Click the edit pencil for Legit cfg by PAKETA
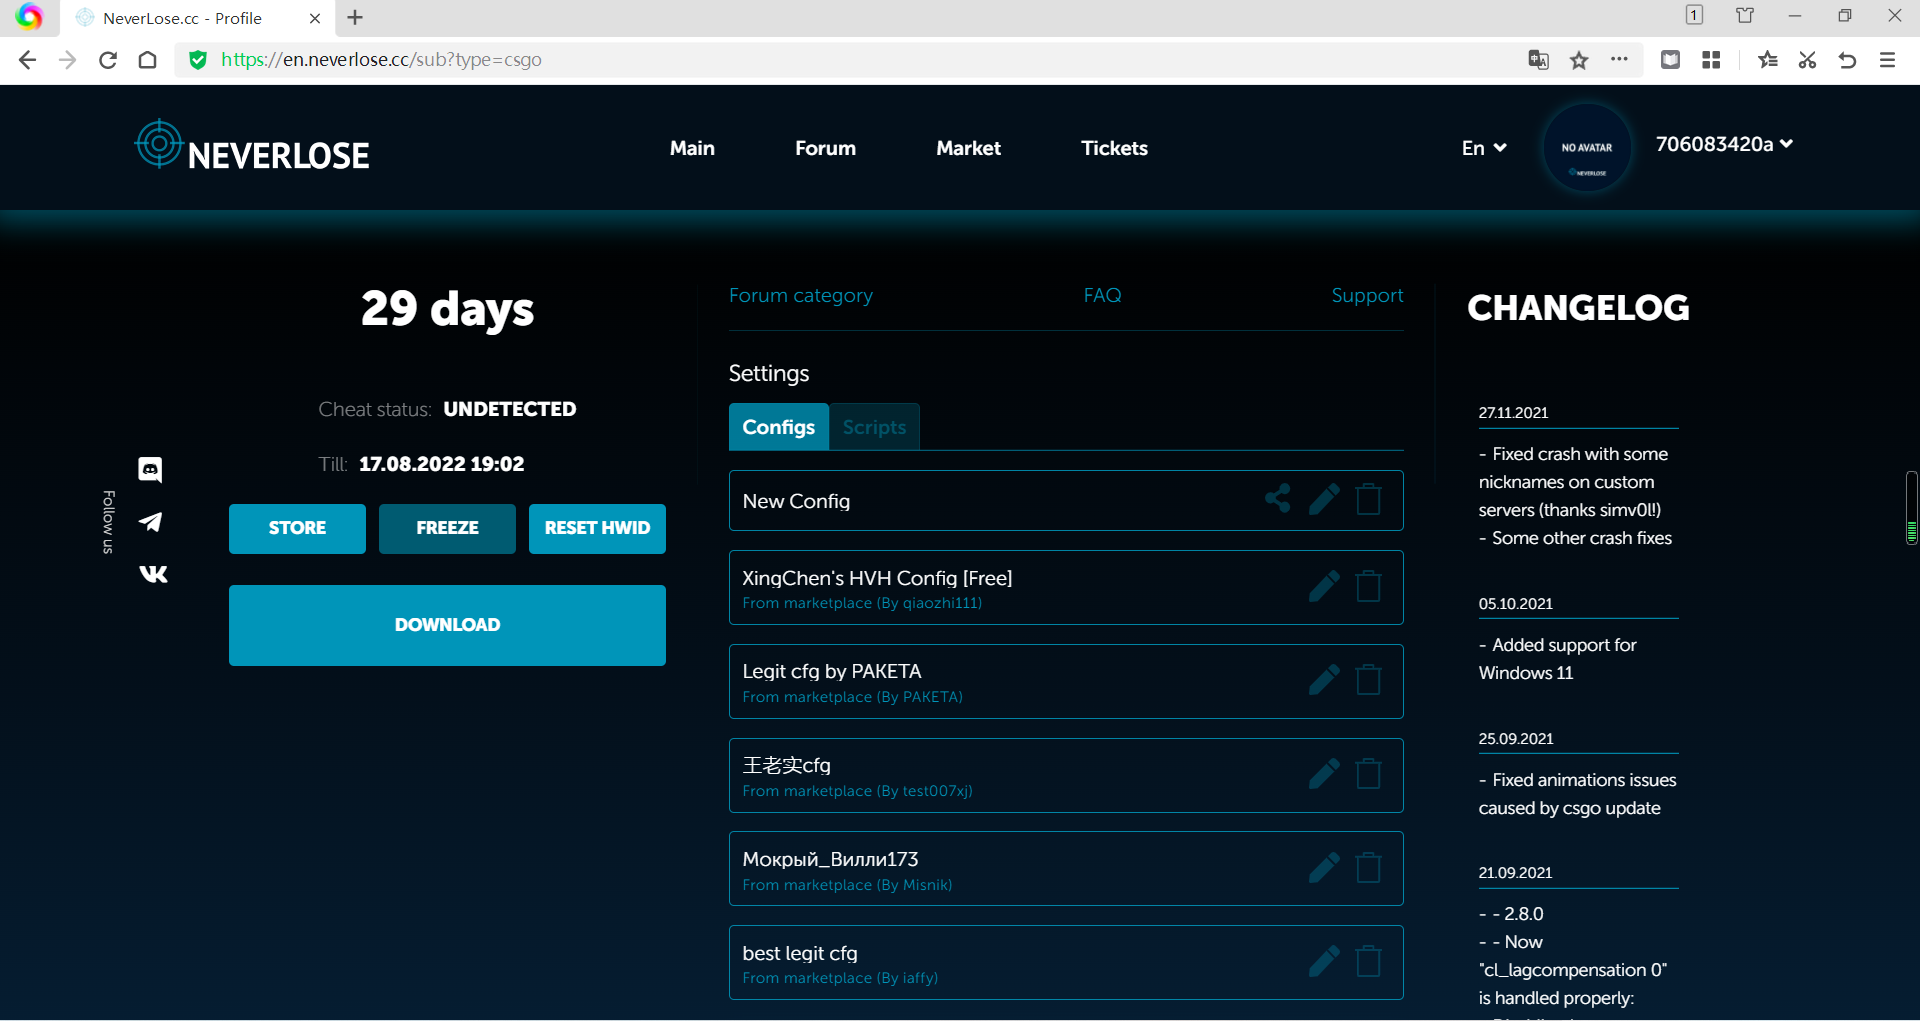 pos(1324,680)
